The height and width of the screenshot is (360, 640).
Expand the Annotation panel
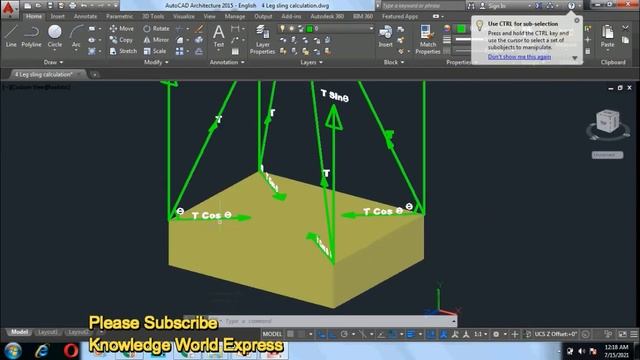227,62
